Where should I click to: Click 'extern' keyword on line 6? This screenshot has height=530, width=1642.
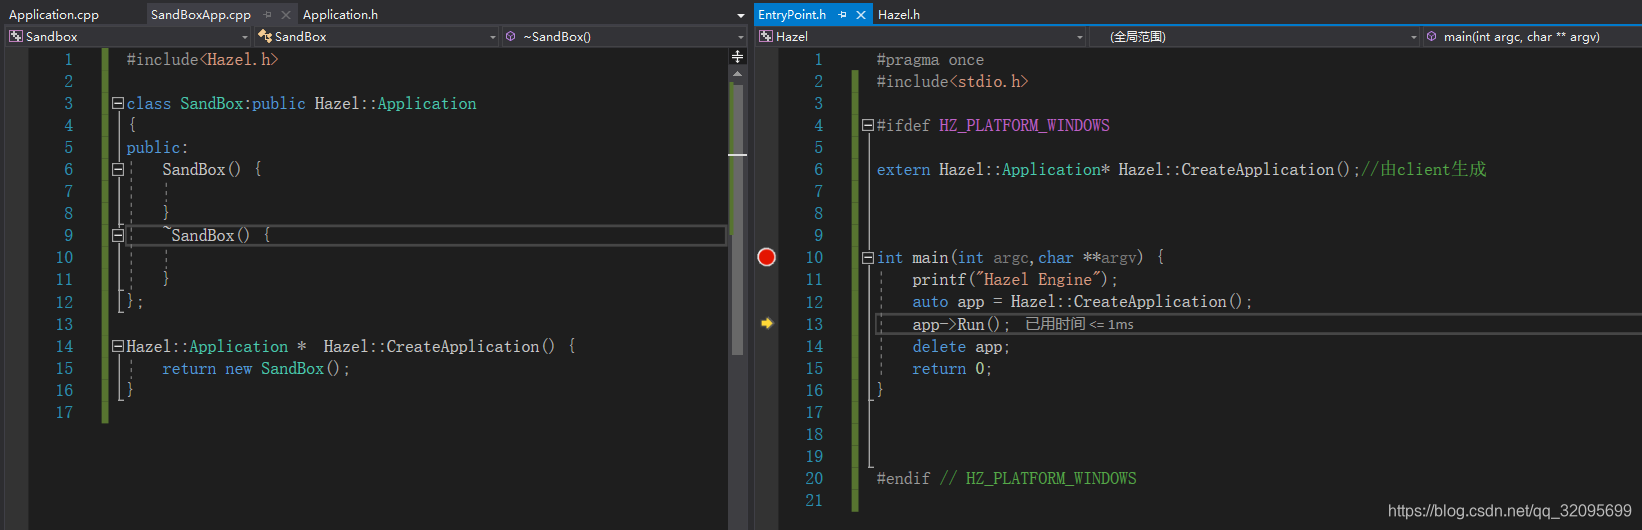pyautogui.click(x=903, y=169)
